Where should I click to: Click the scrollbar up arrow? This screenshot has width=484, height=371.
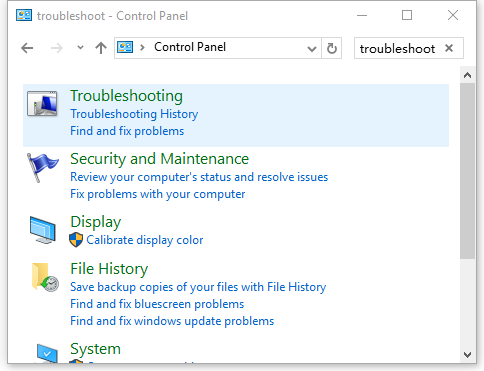coord(467,75)
